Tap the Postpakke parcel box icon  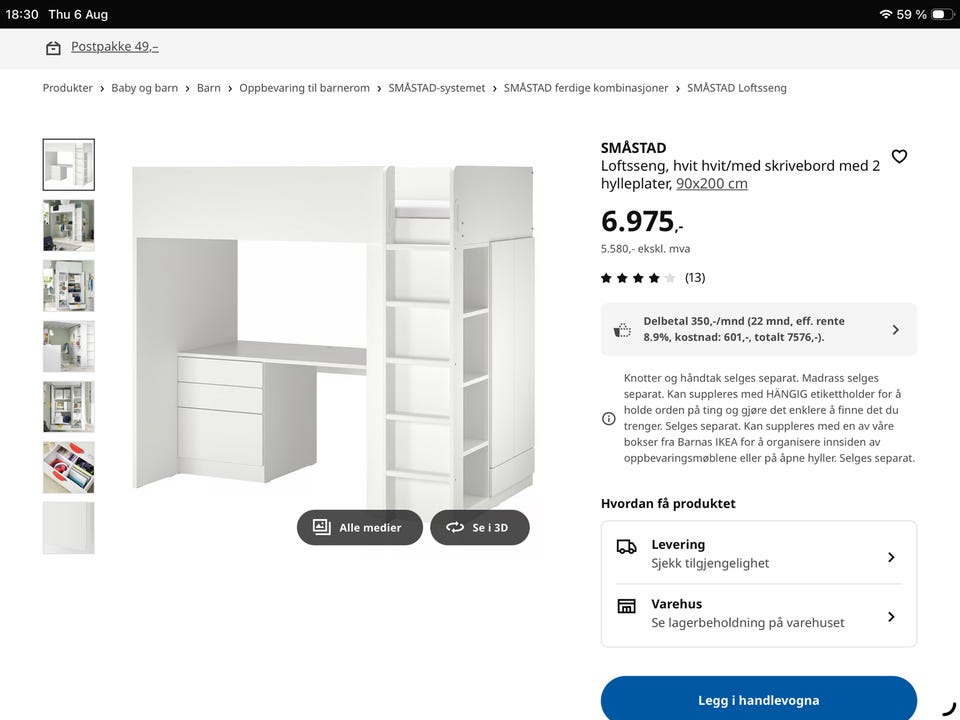[53, 48]
